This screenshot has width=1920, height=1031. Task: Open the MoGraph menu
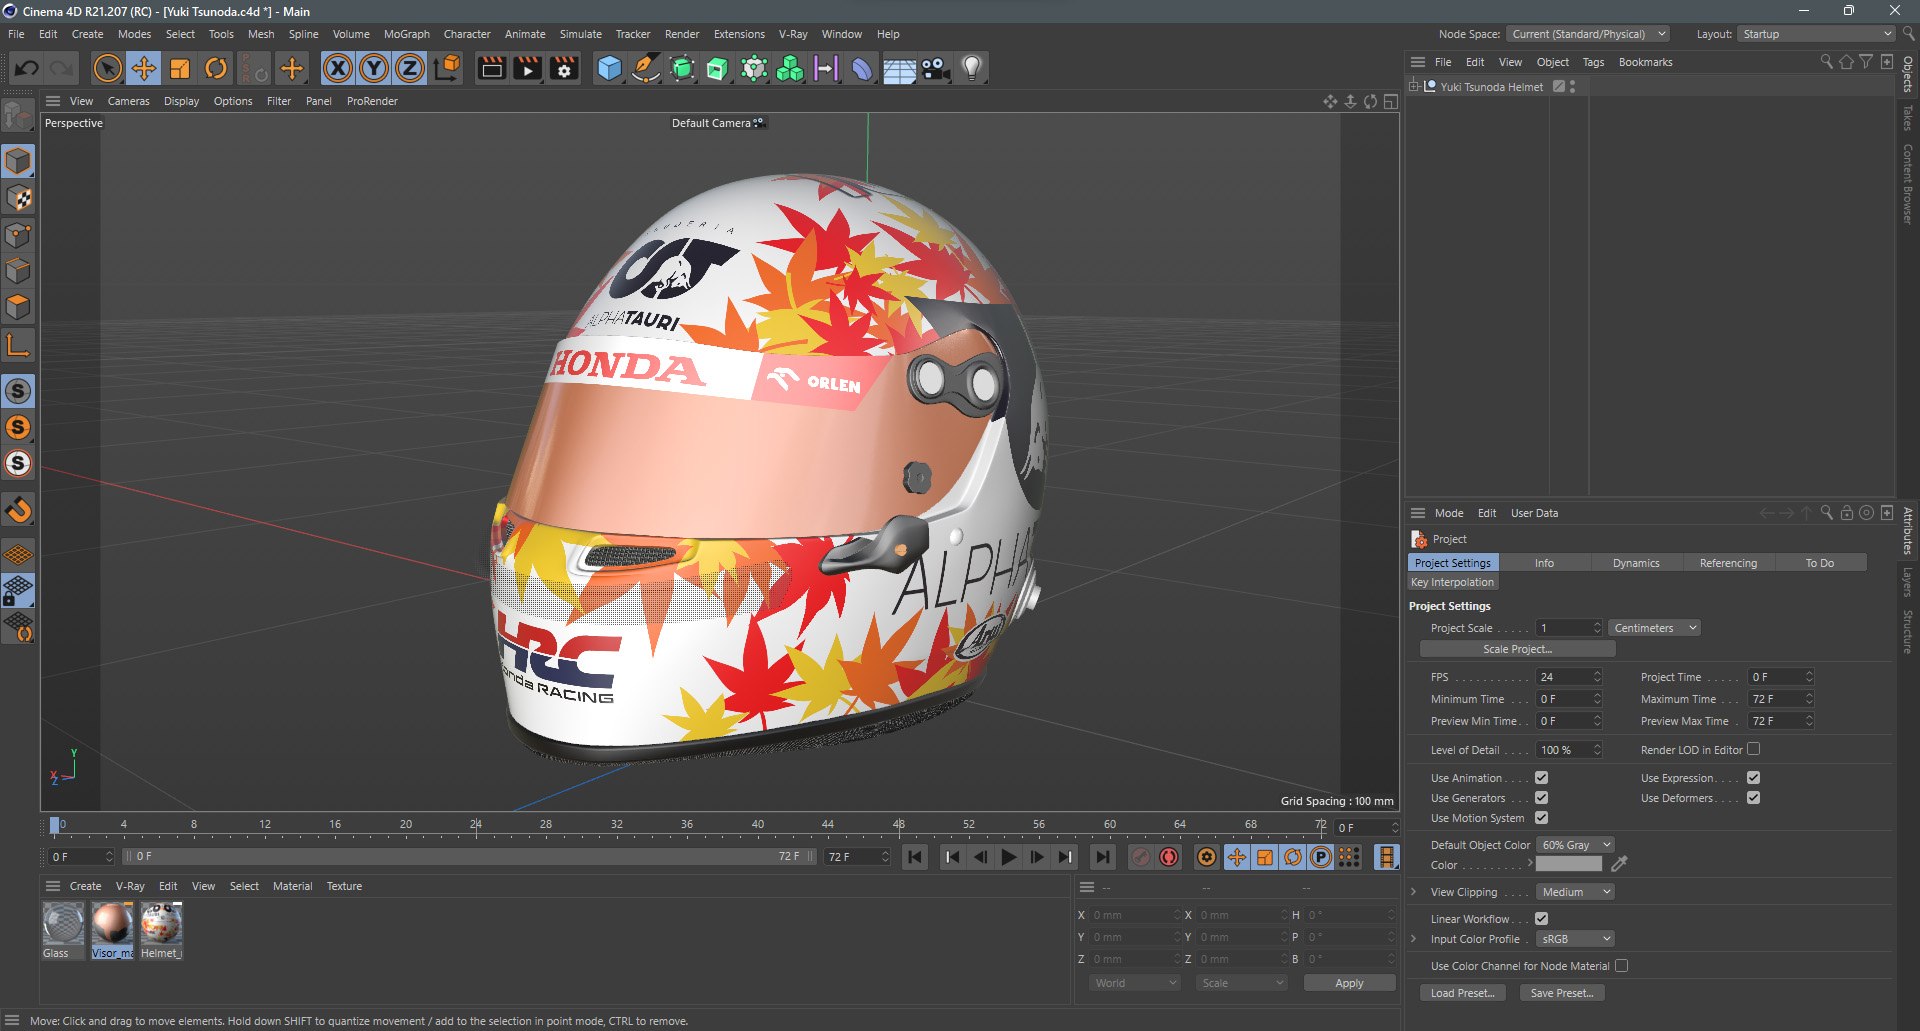click(x=407, y=34)
